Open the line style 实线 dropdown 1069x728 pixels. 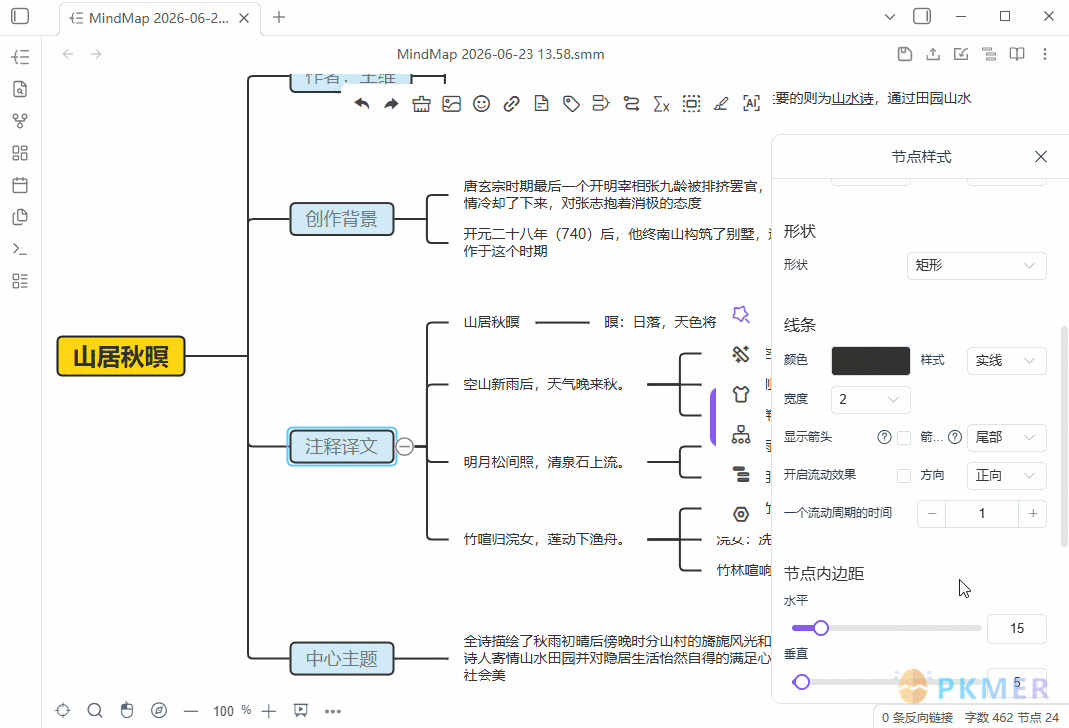[1006, 361]
